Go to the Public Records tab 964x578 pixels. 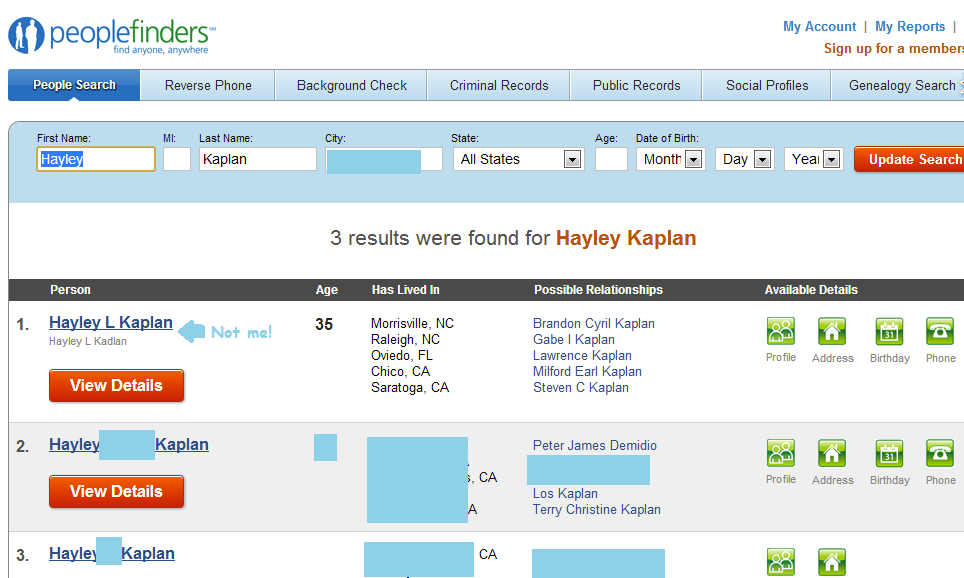636,85
